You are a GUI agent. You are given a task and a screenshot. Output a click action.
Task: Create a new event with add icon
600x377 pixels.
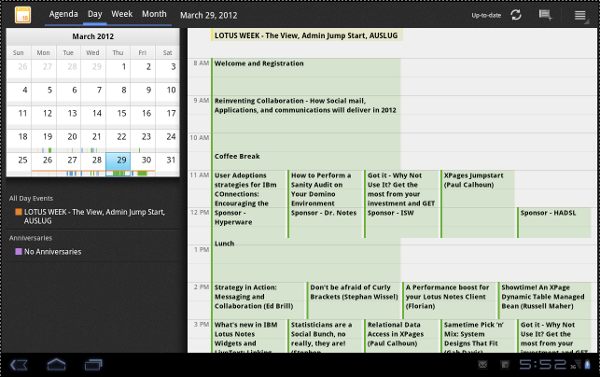coord(545,15)
